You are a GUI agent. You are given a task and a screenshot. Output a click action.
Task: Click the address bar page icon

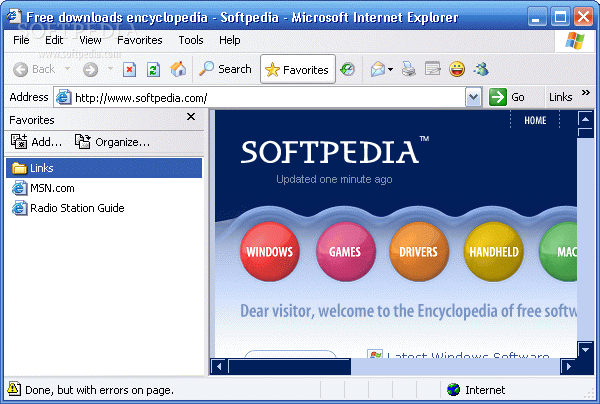64,97
